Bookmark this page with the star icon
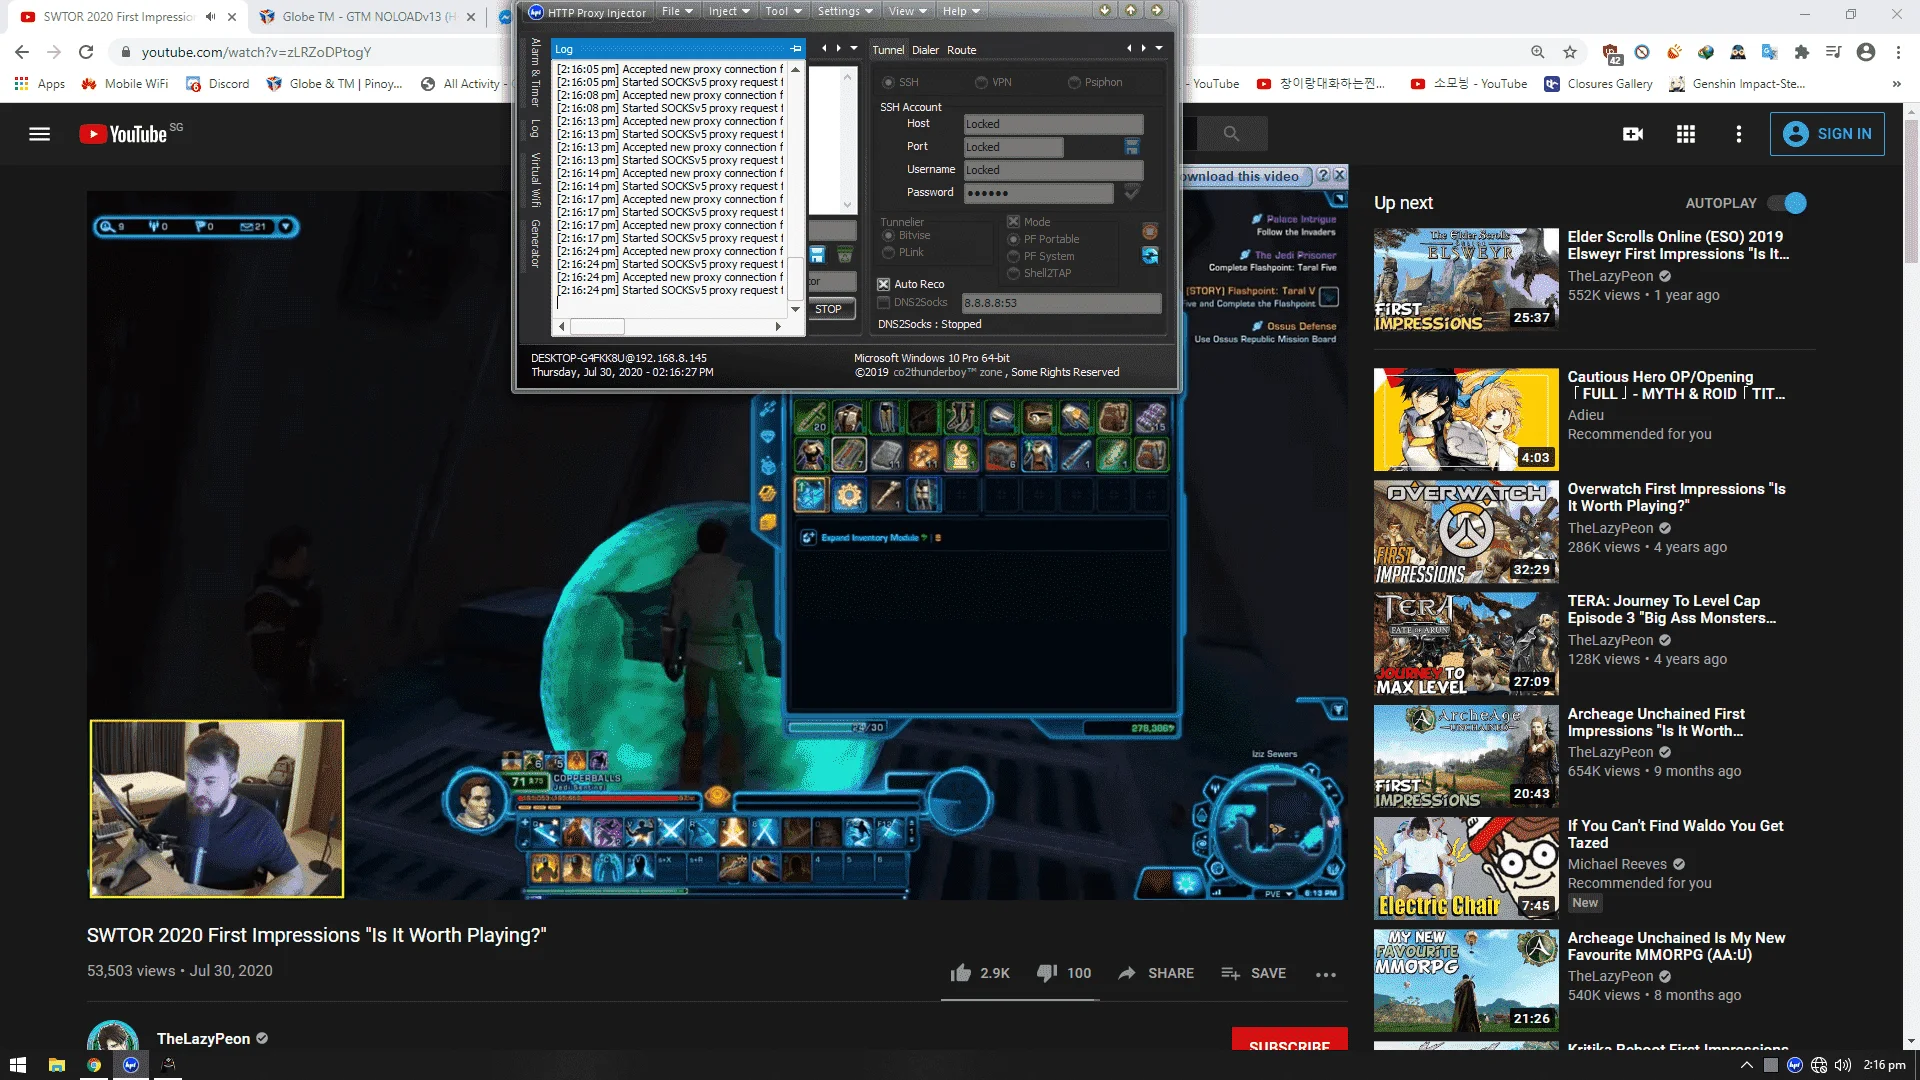1920x1080 pixels. 1570,52
